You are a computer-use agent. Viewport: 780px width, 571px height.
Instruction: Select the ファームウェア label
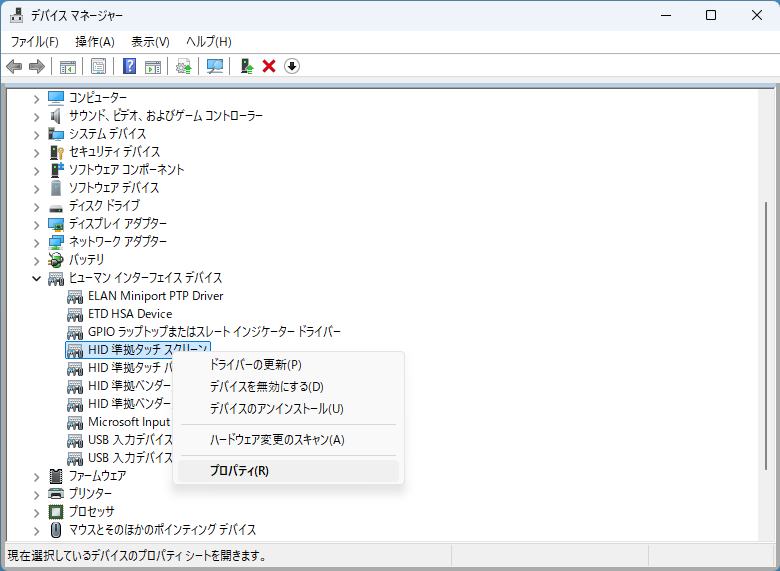click(97, 476)
